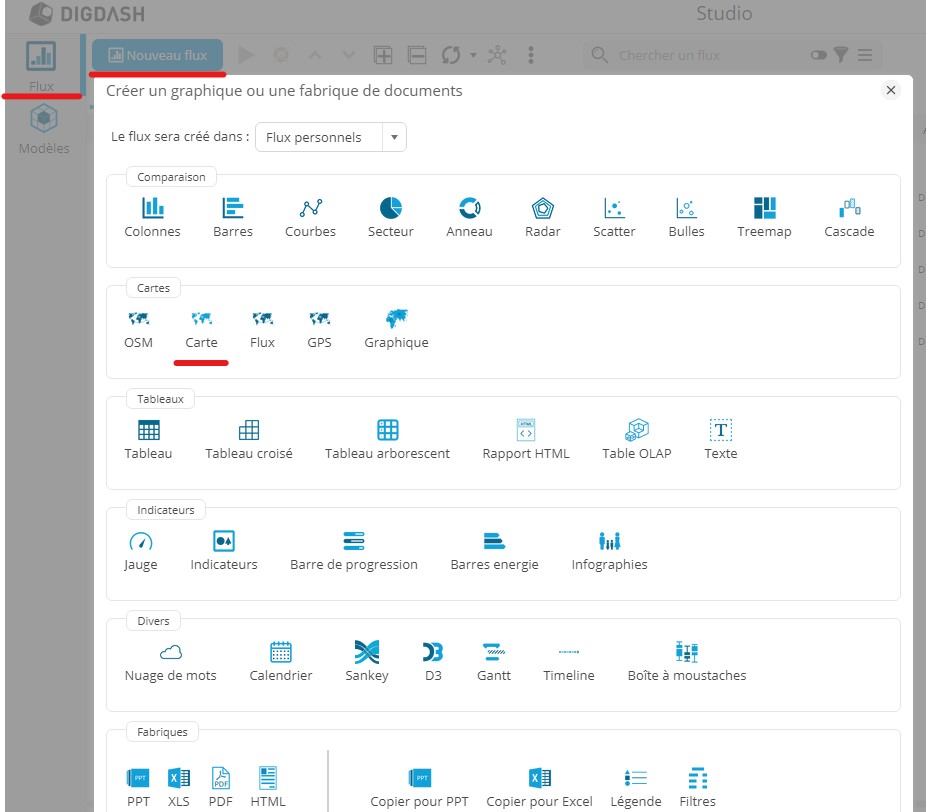Viewport: 926px width, 812px height.
Task: Select Boîte à moustaches chart
Action: pyautogui.click(x=686, y=662)
